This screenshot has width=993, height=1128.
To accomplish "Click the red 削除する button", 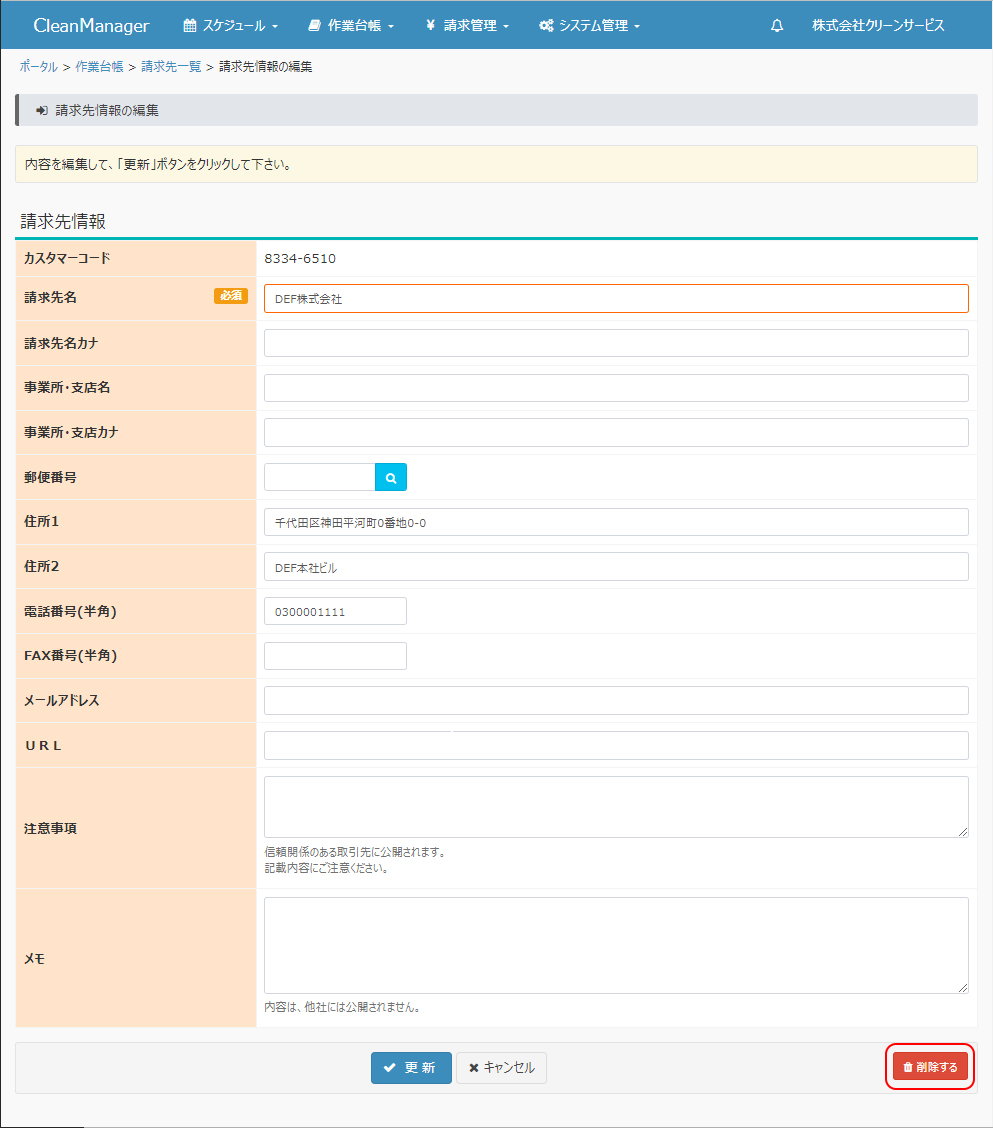I will (930, 1067).
